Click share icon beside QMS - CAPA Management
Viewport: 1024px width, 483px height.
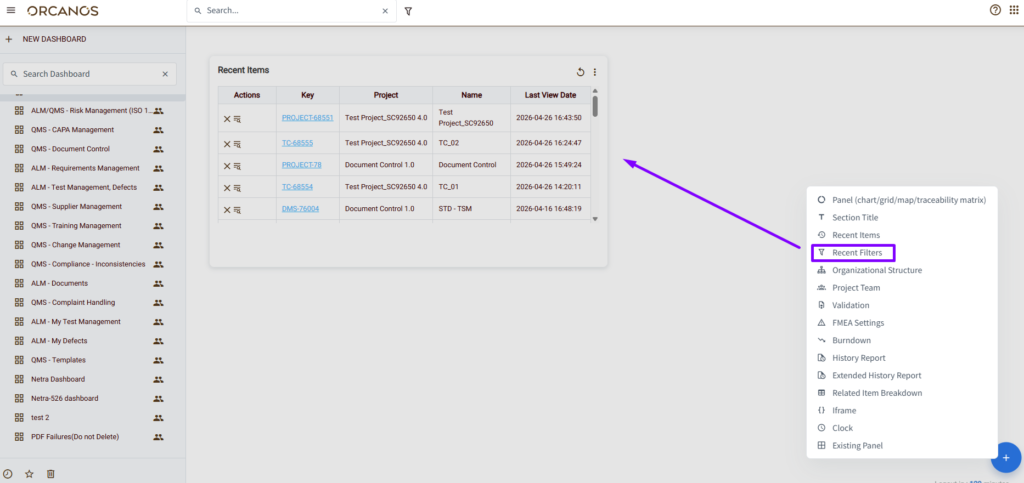(158, 130)
